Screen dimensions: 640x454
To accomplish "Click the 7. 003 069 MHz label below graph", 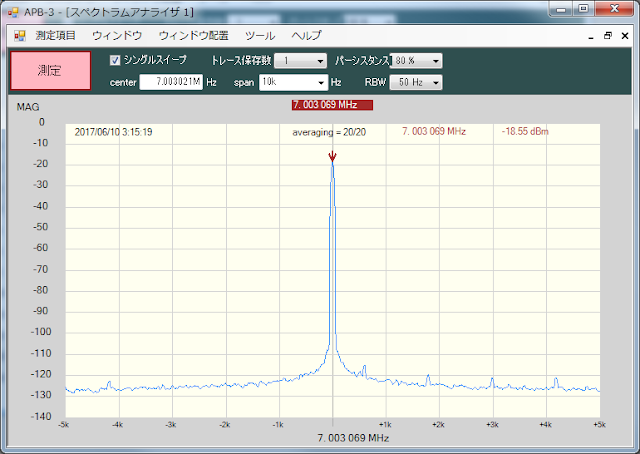I will 353,438.
